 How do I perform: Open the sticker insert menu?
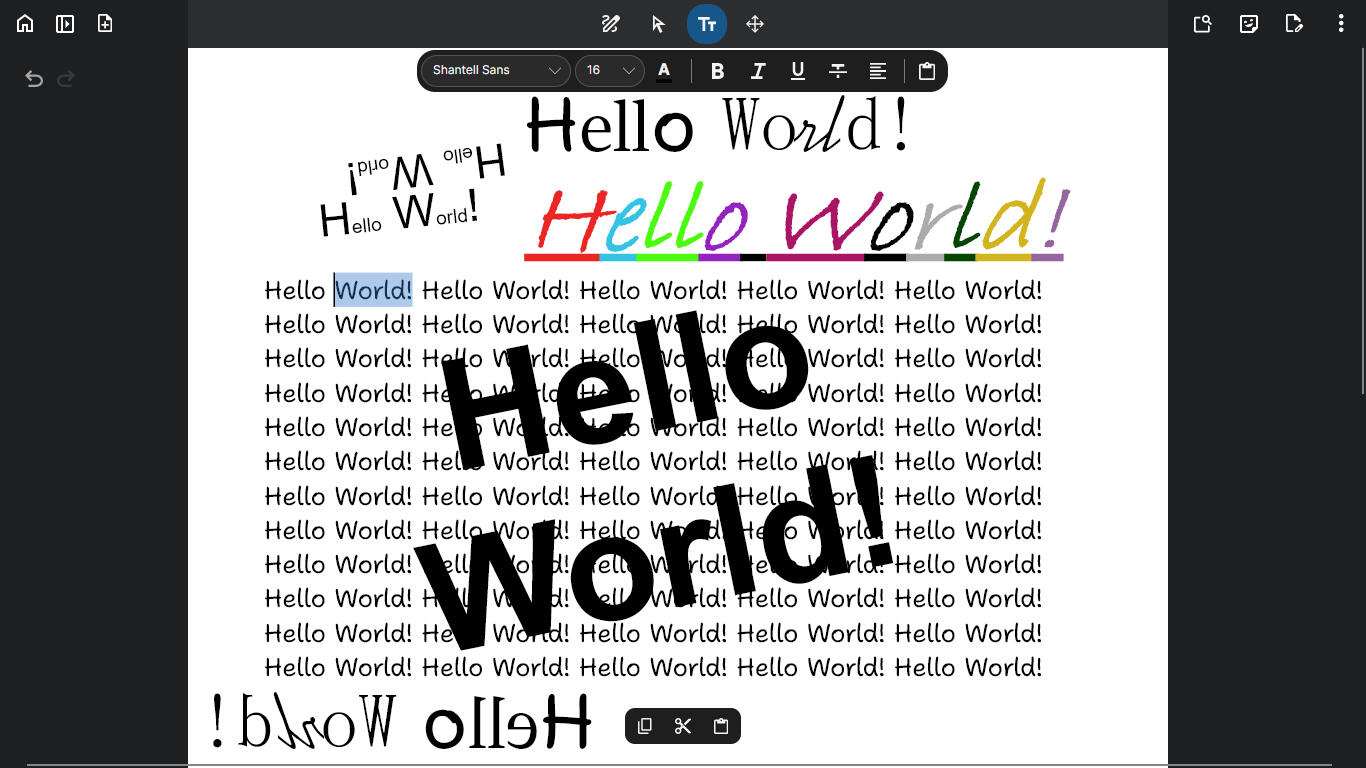point(1249,24)
